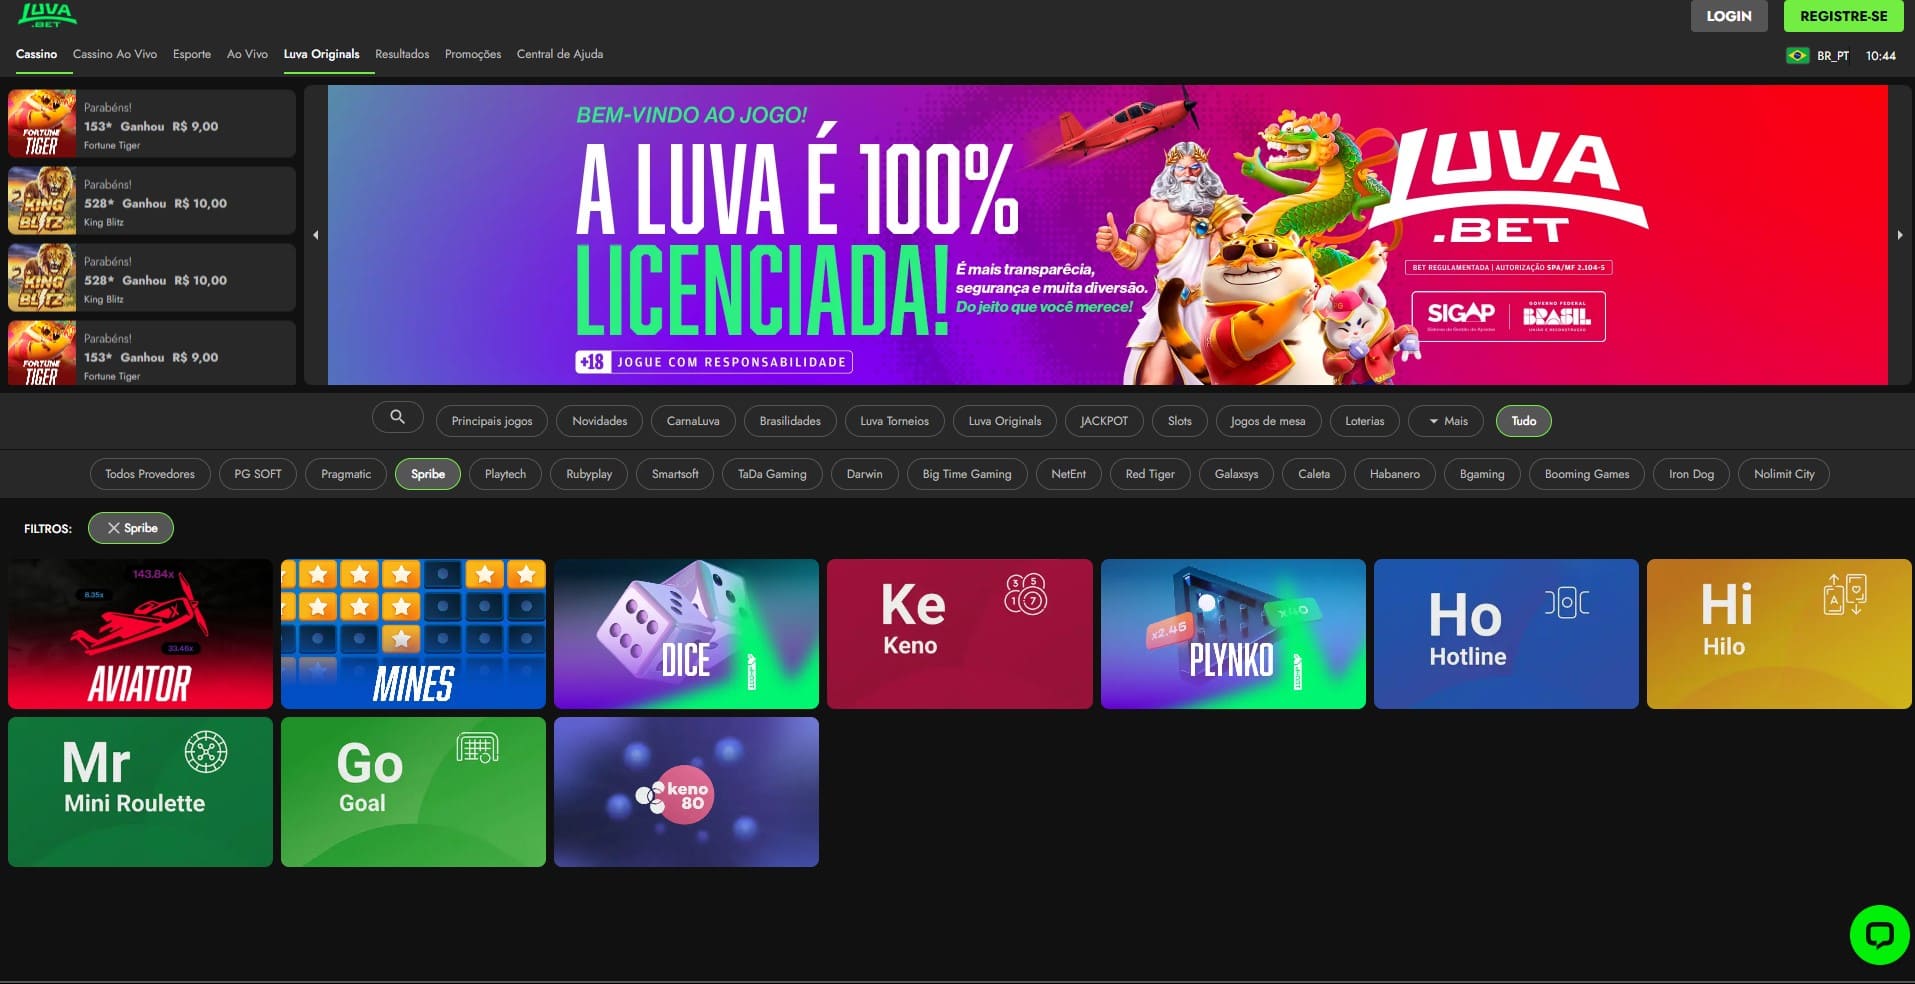Open Cassino Ao Vivo tab

(x=115, y=54)
